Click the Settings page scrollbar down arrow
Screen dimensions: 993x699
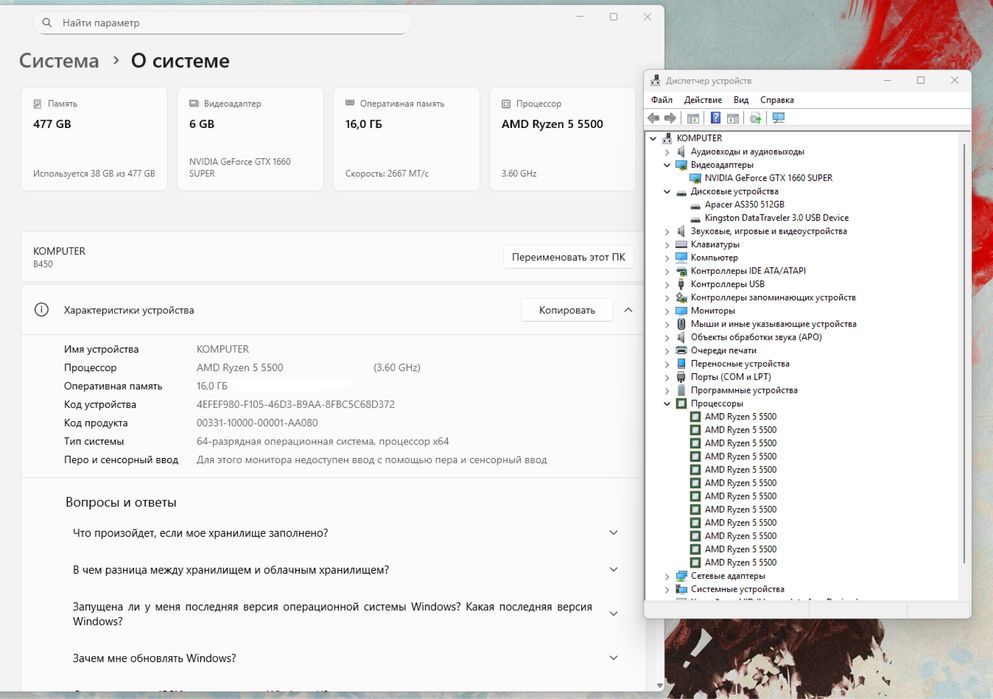(x=659, y=686)
